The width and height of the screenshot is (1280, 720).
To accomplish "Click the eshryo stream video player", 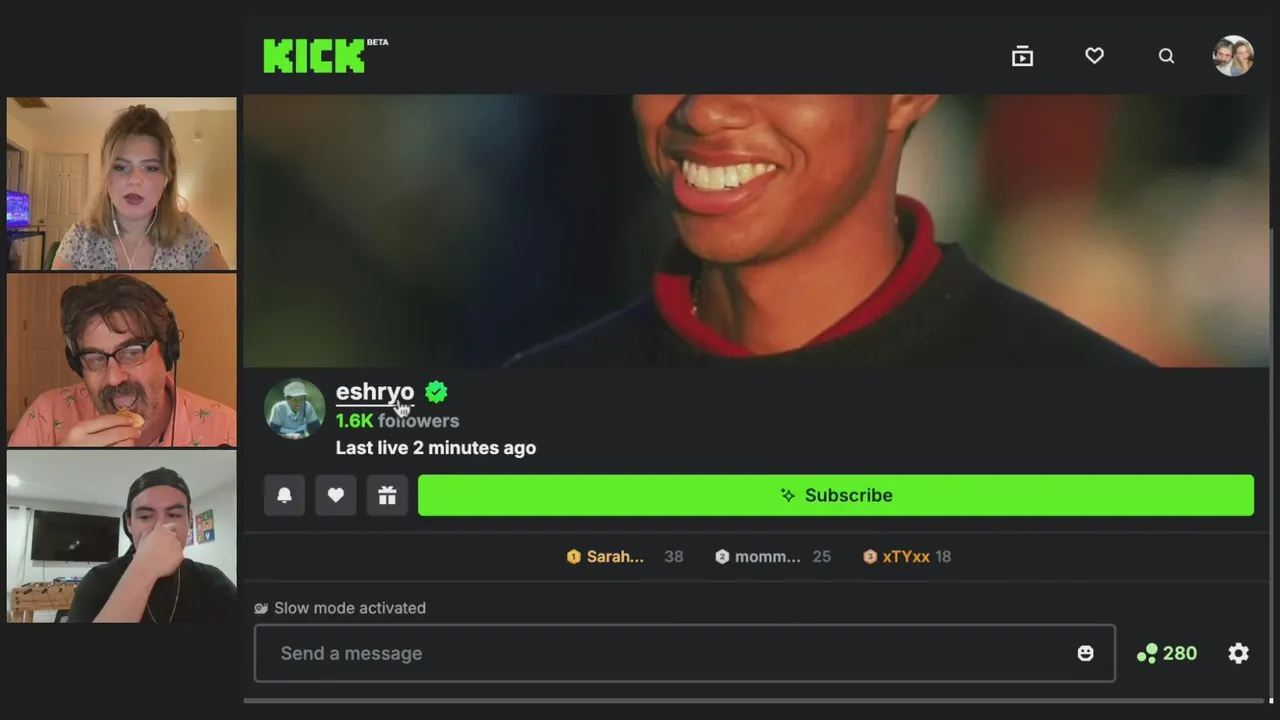I will tap(756, 231).
